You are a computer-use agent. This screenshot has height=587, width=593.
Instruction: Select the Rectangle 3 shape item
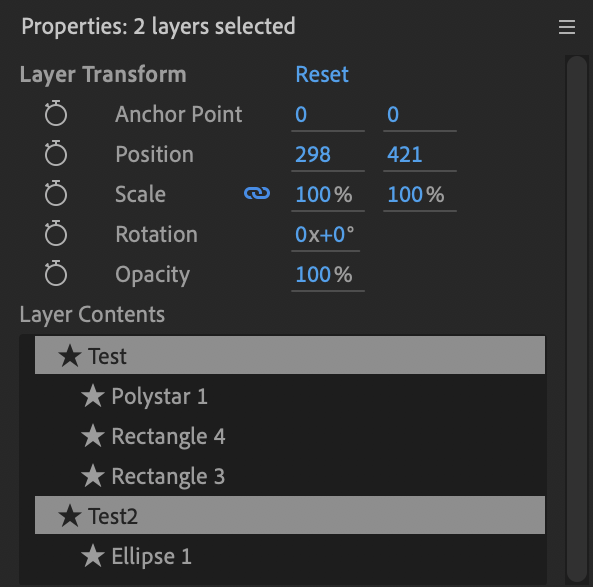[x=290, y=476]
